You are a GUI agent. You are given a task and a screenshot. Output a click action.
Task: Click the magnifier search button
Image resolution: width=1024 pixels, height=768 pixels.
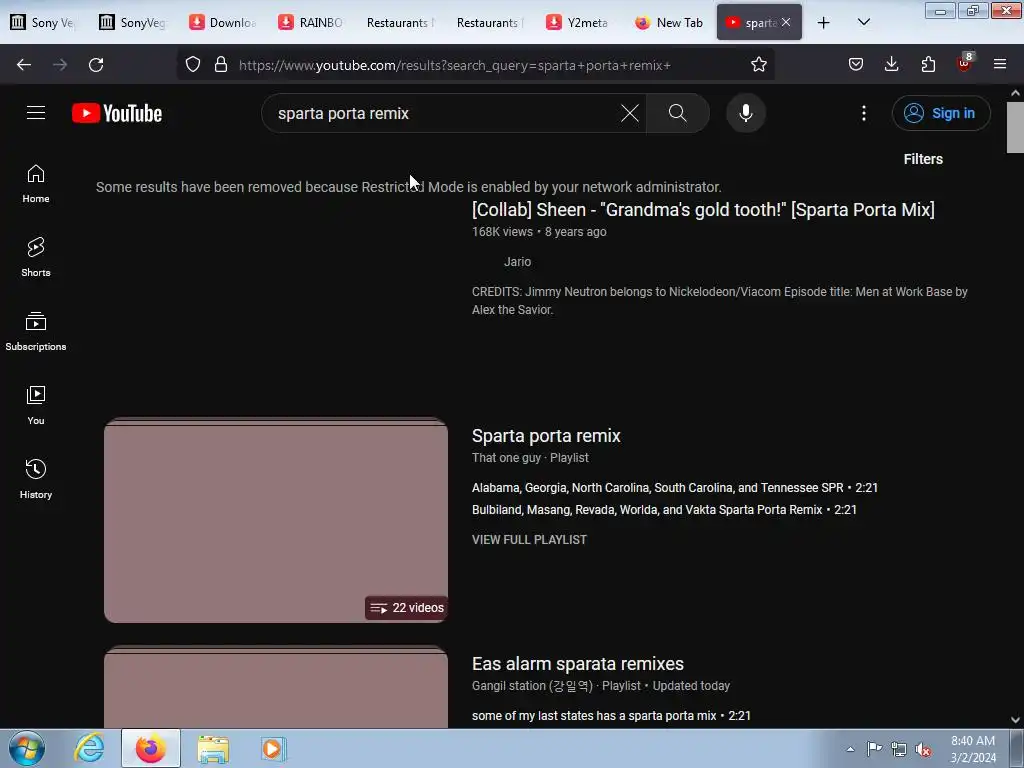(677, 113)
